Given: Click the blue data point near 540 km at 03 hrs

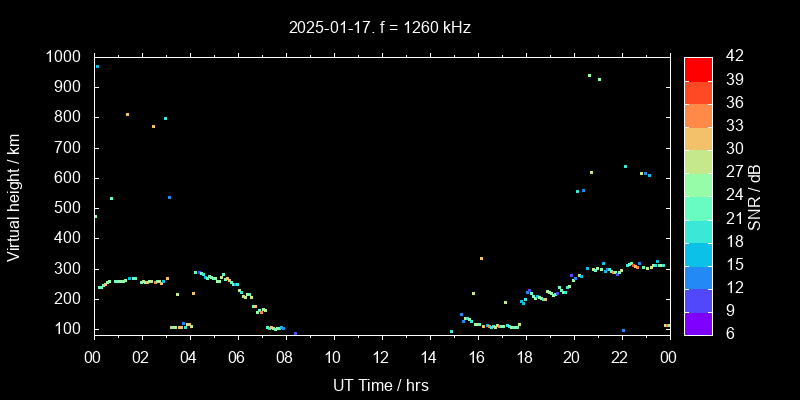Looking at the screenshot, I should coord(169,197).
